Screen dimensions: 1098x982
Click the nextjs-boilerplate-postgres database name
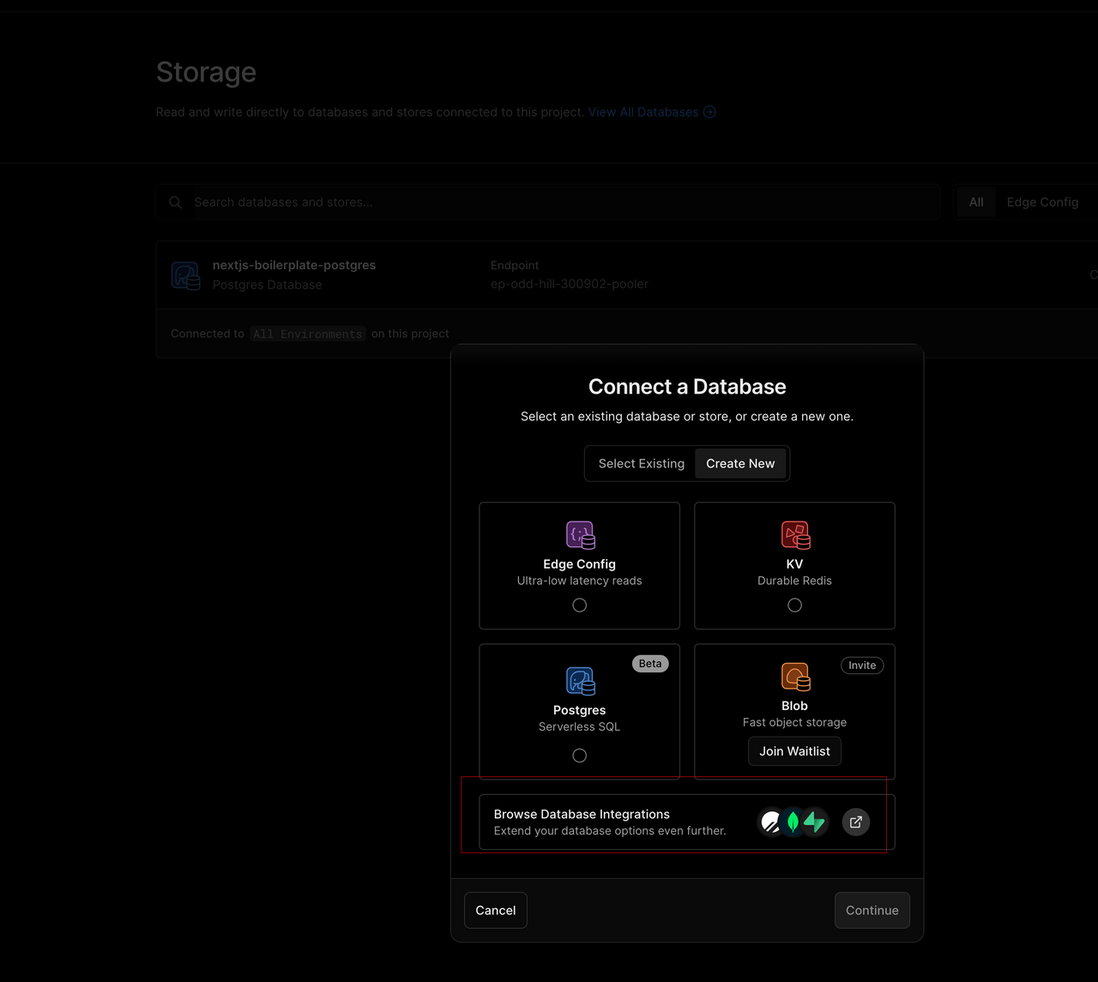(x=294, y=265)
